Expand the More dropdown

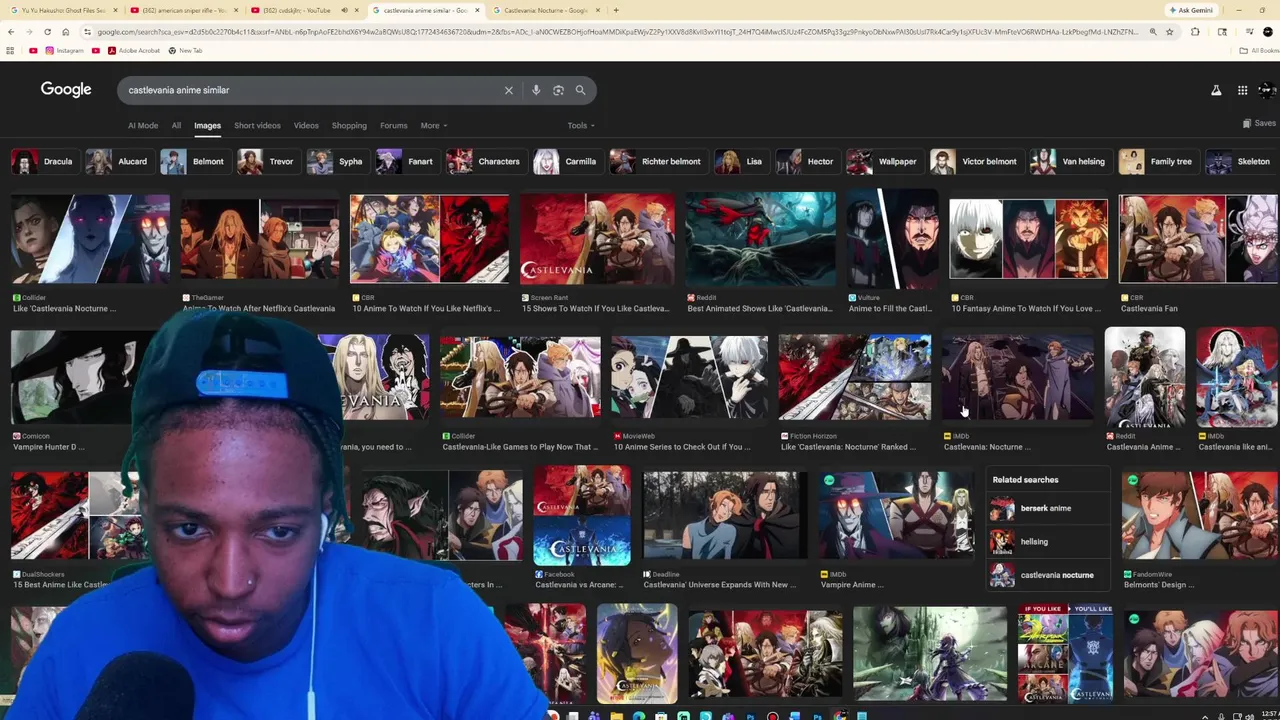(x=433, y=125)
